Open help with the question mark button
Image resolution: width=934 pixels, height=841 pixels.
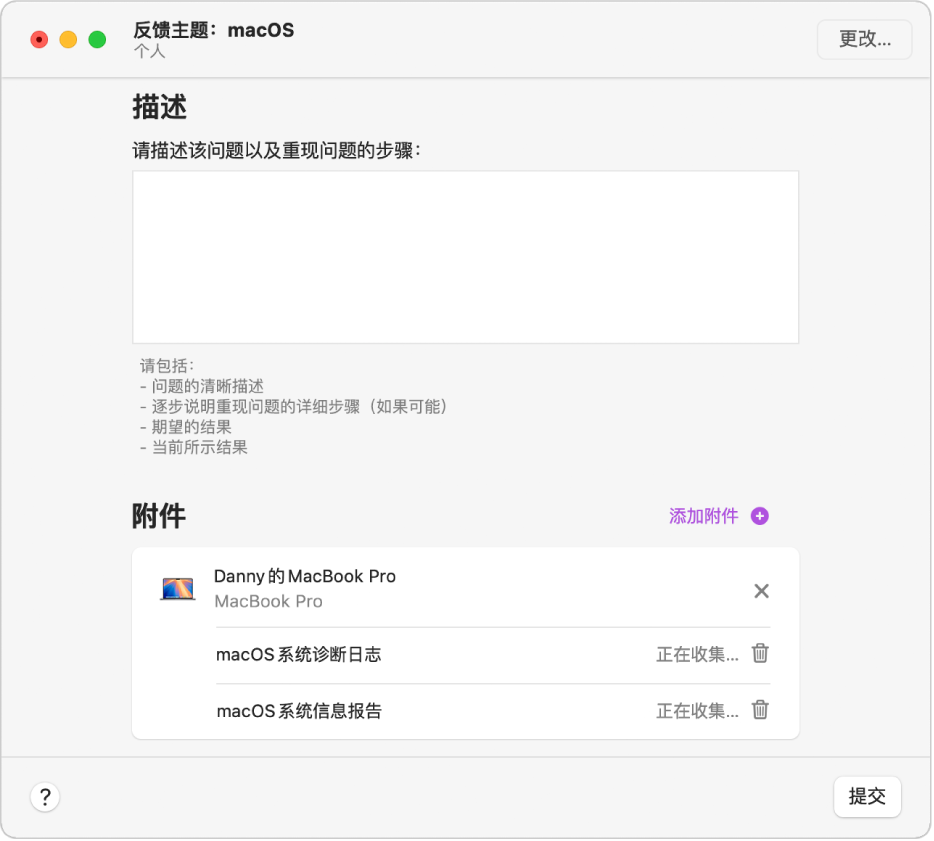point(45,797)
